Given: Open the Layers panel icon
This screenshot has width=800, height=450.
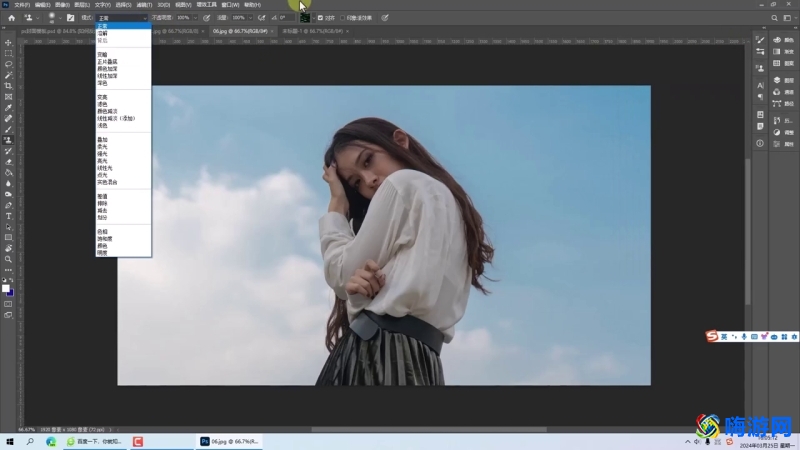Looking at the screenshot, I should tap(777, 80).
